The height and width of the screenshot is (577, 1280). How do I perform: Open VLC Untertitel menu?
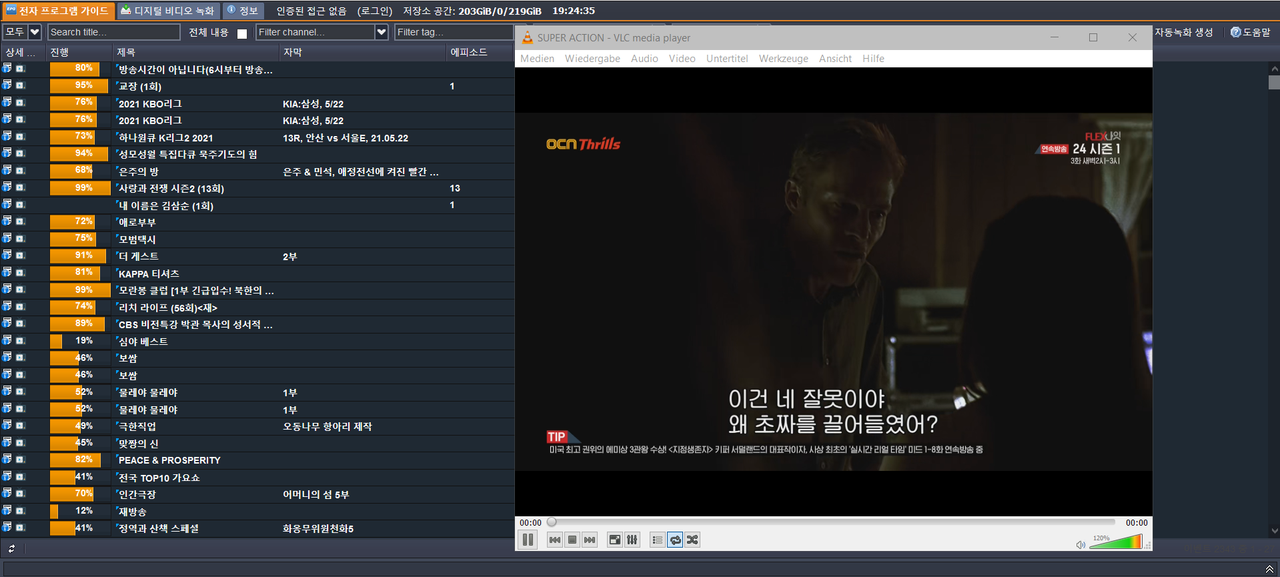[727, 59]
